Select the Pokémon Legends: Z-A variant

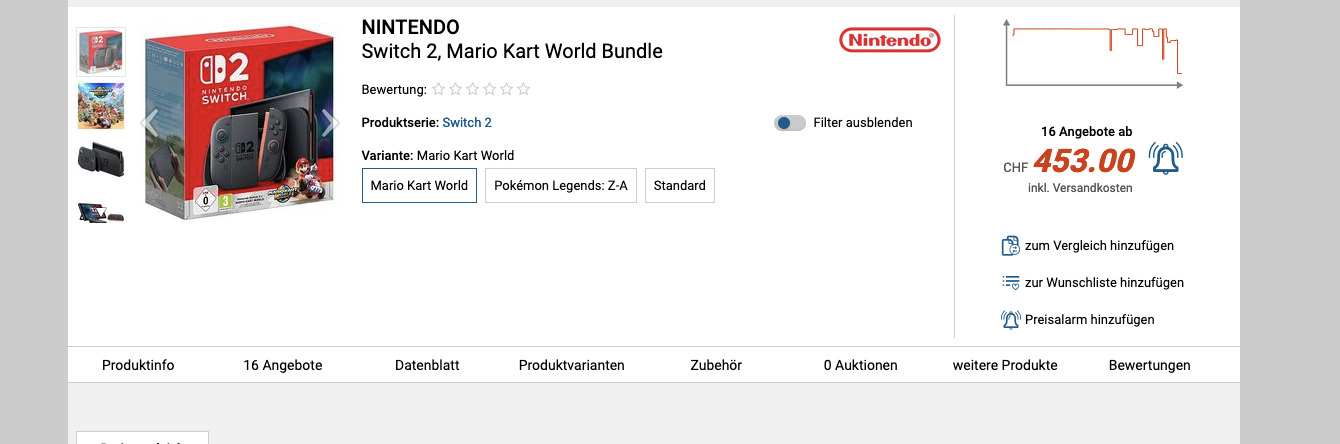pyautogui.click(x=561, y=185)
